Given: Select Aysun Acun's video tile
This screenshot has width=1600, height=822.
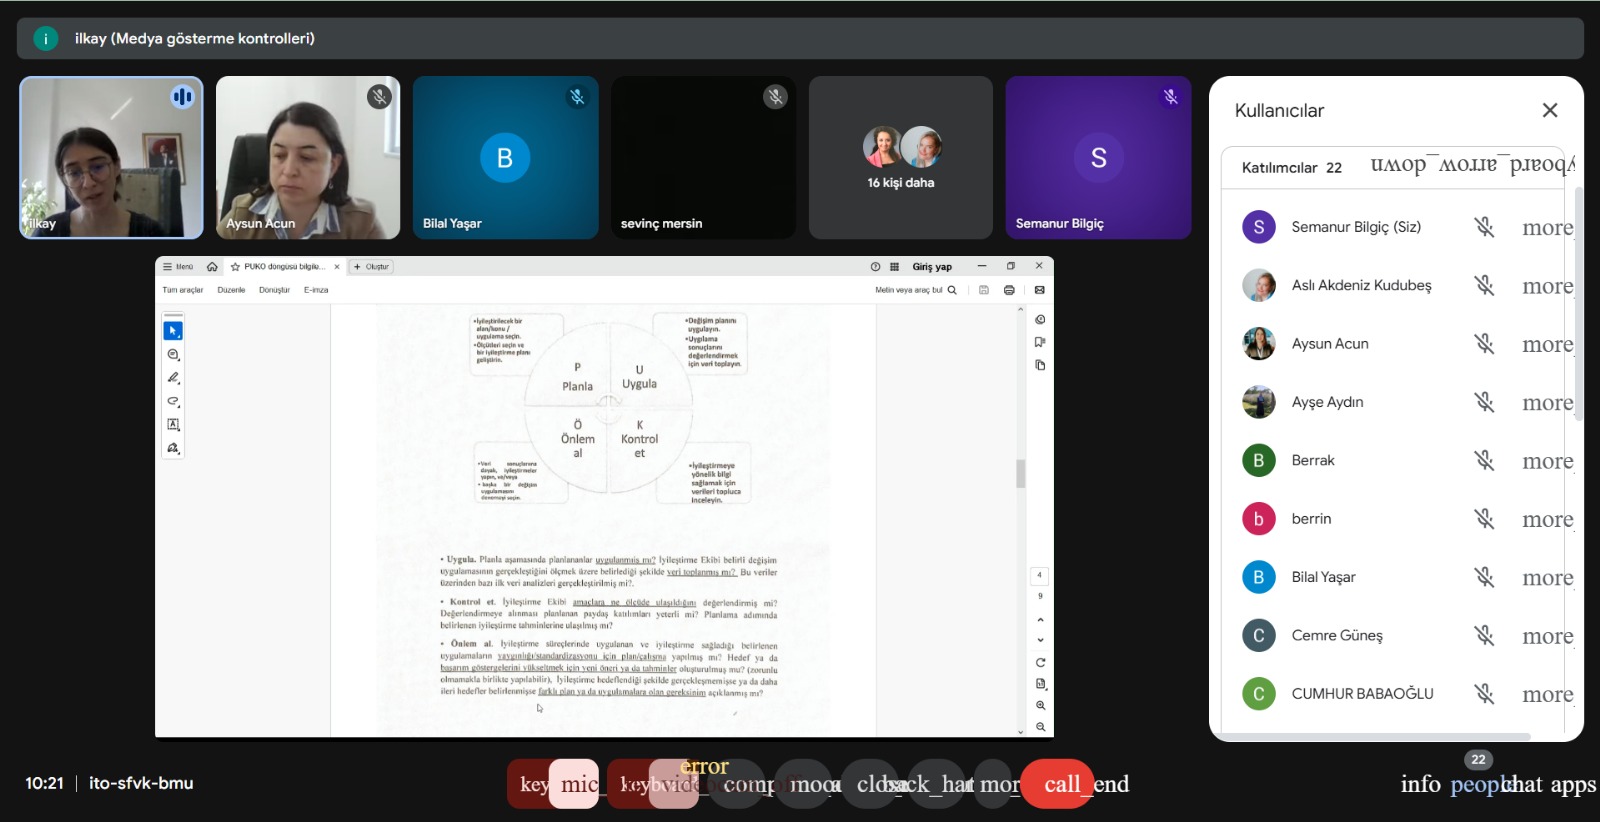Looking at the screenshot, I should click(x=308, y=158).
